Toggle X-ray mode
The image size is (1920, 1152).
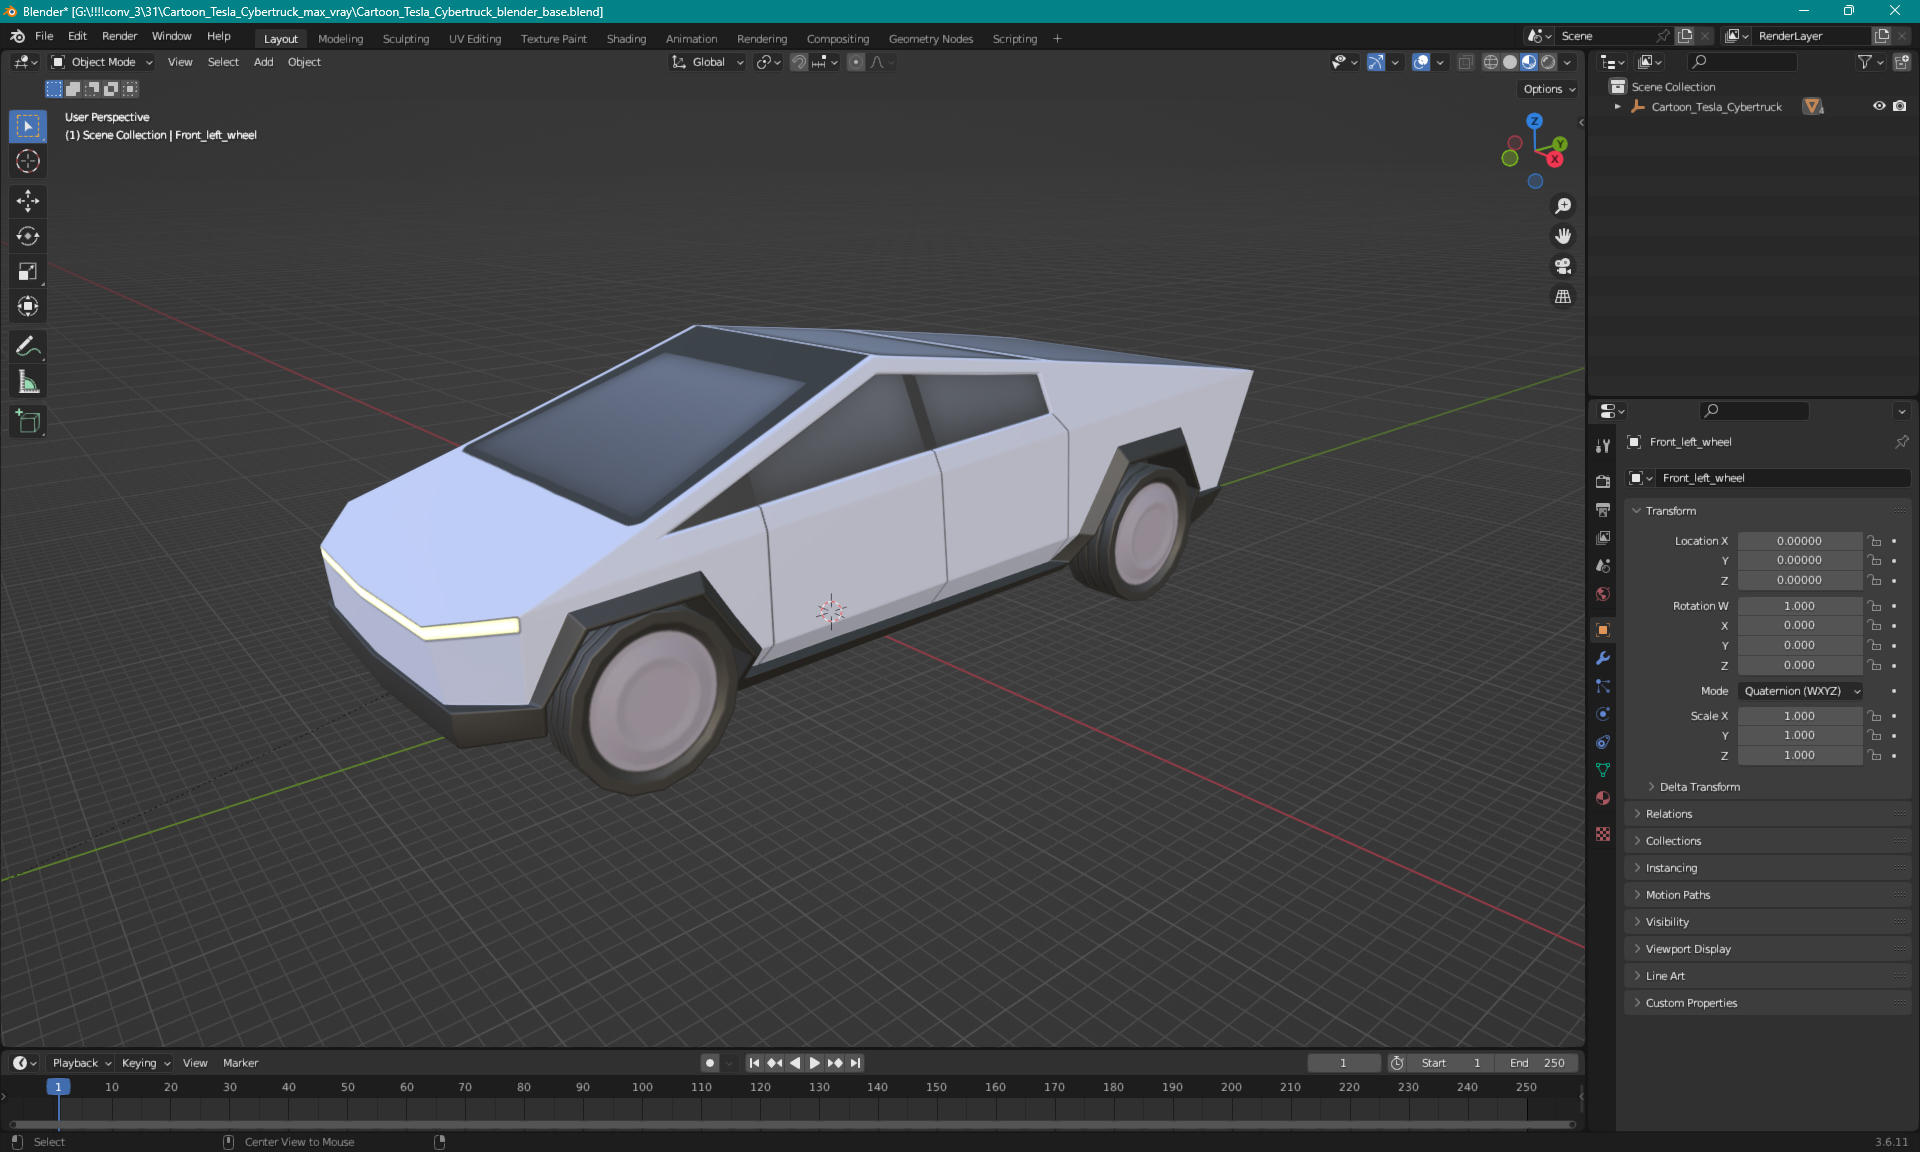pyautogui.click(x=1465, y=62)
